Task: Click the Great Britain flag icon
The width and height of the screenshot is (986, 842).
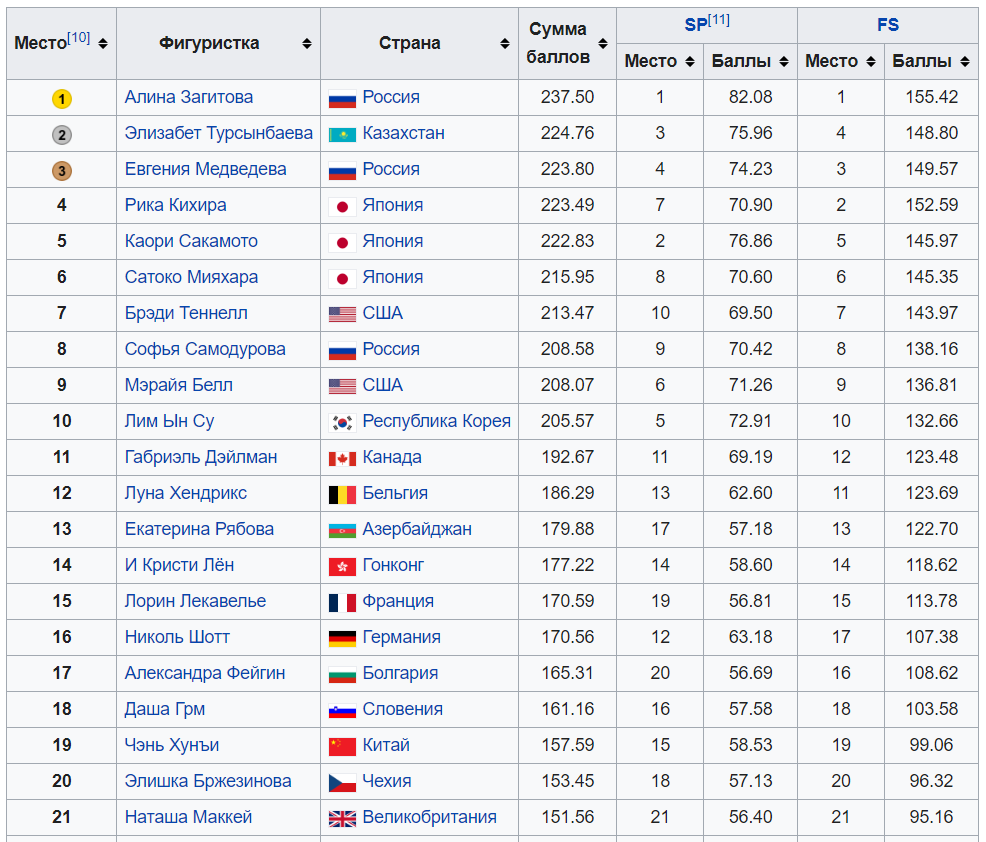Action: (342, 818)
